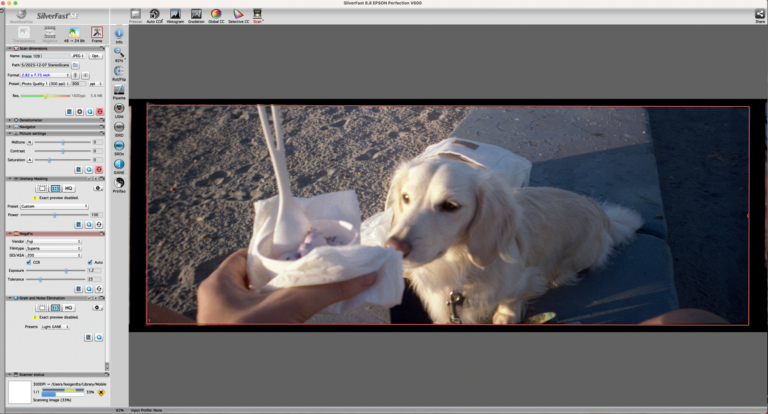Enable HQ preview in Grain and Noise Elimination
Image resolution: width=768 pixels, height=414 pixels.
pyautogui.click(x=69, y=308)
